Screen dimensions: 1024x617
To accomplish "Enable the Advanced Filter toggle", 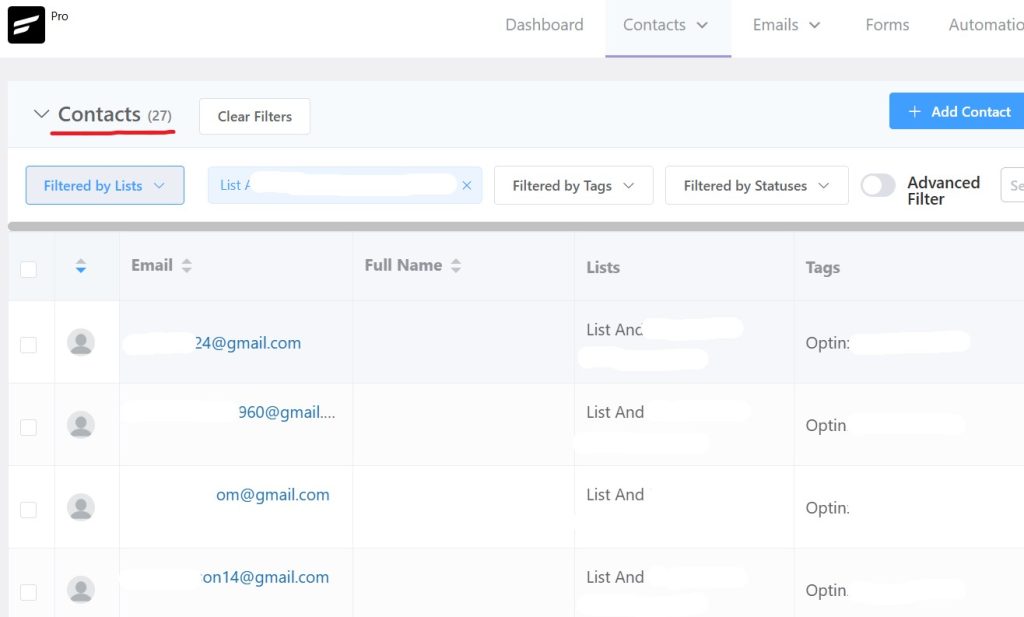I will (878, 185).
